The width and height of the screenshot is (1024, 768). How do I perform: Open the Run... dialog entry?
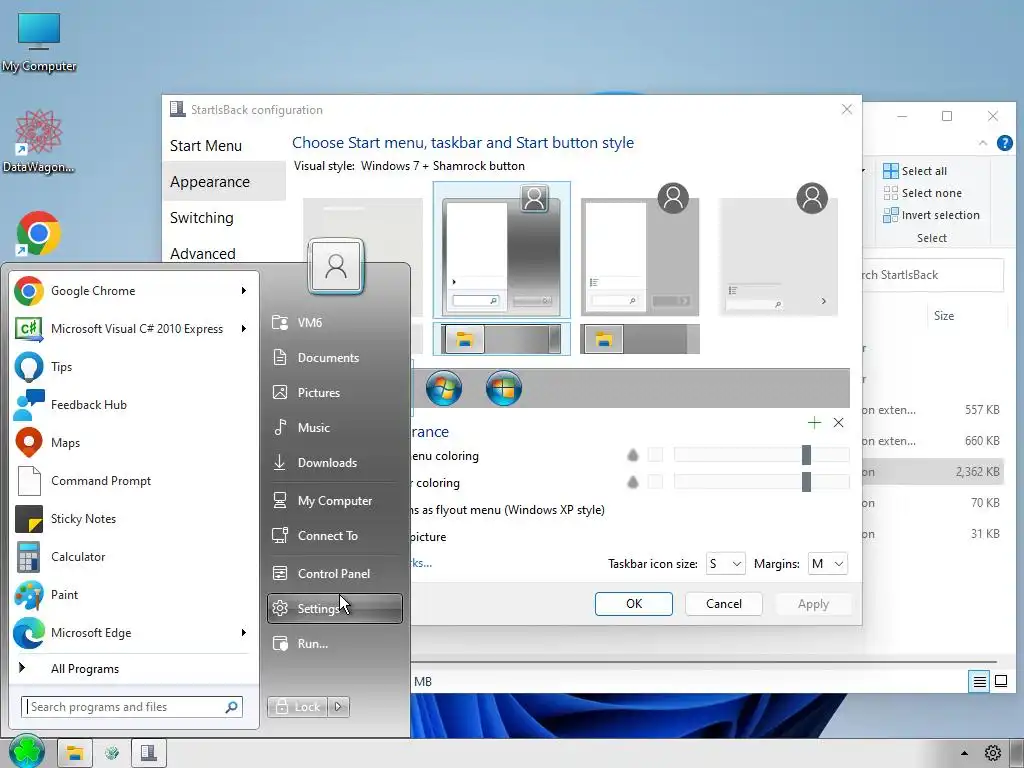point(334,643)
